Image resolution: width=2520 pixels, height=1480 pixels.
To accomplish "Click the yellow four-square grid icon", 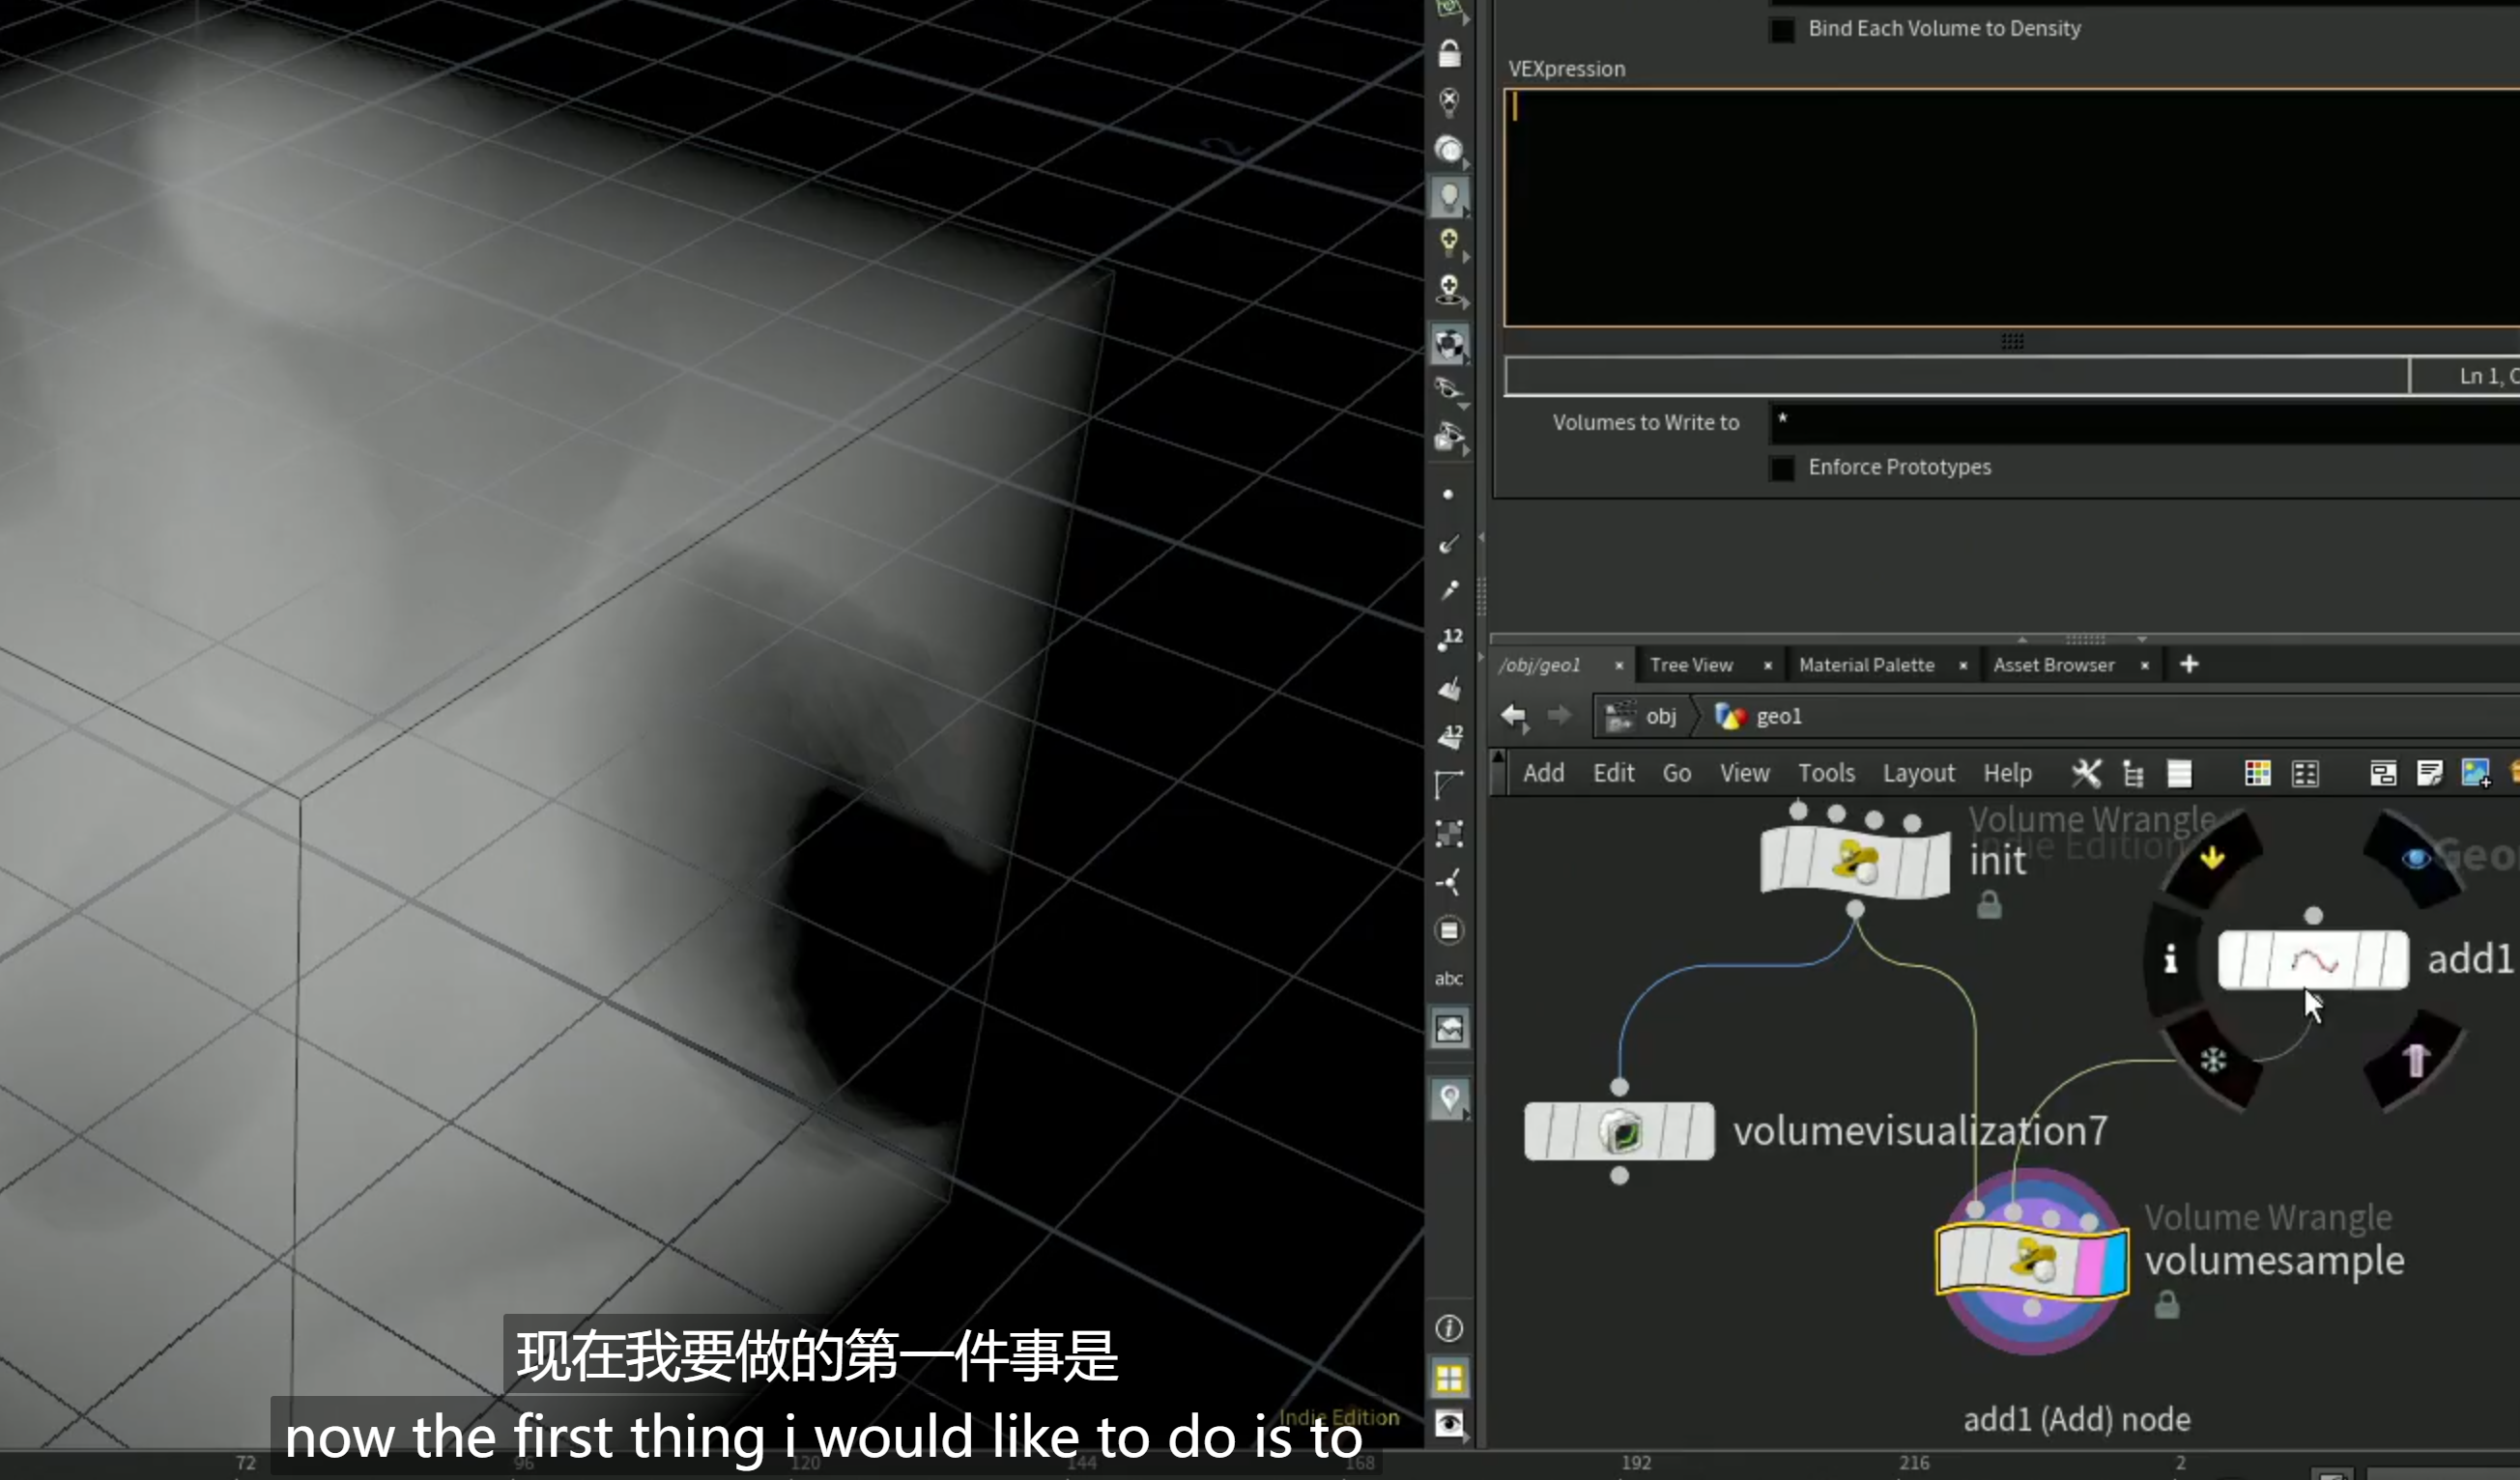I will 1449,1379.
